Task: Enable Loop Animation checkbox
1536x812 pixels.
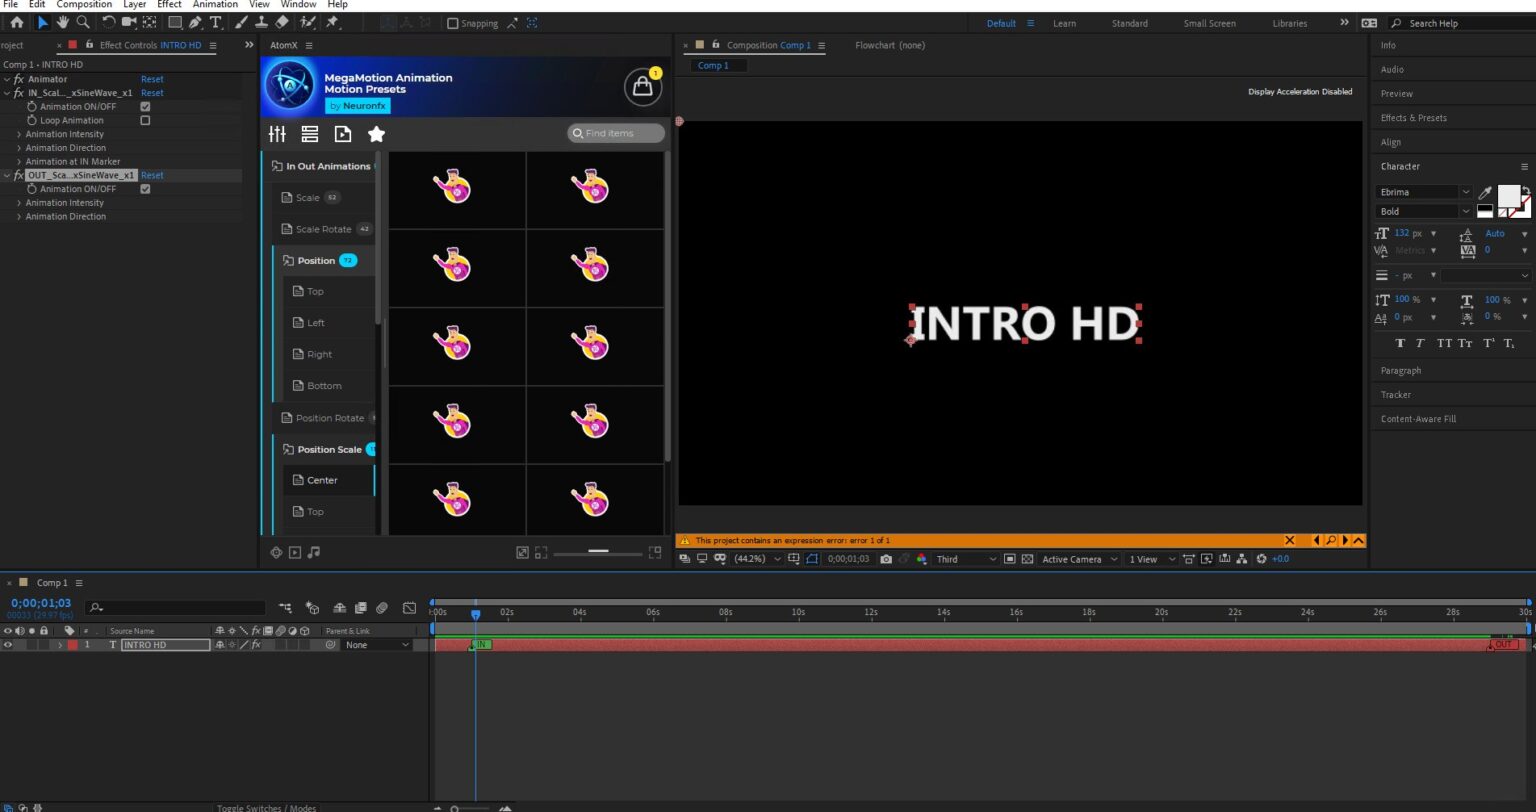Action: point(145,120)
